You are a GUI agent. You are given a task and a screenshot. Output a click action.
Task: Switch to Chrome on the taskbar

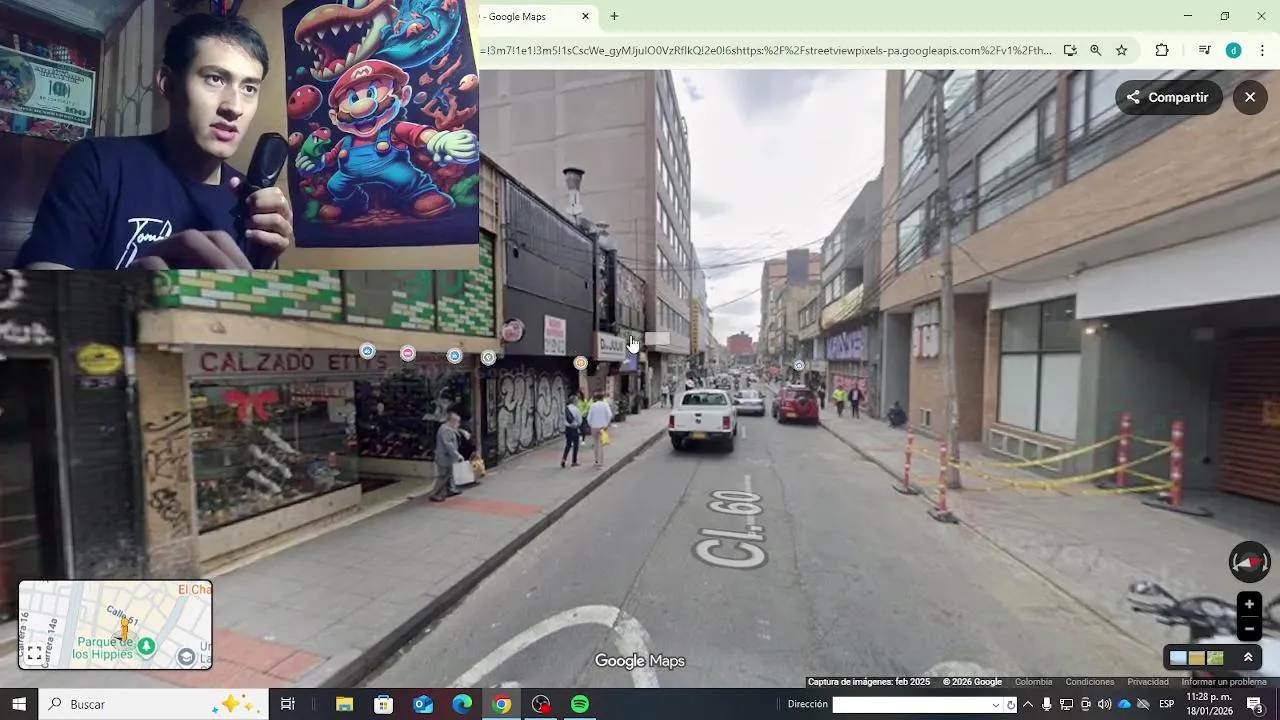click(x=502, y=704)
